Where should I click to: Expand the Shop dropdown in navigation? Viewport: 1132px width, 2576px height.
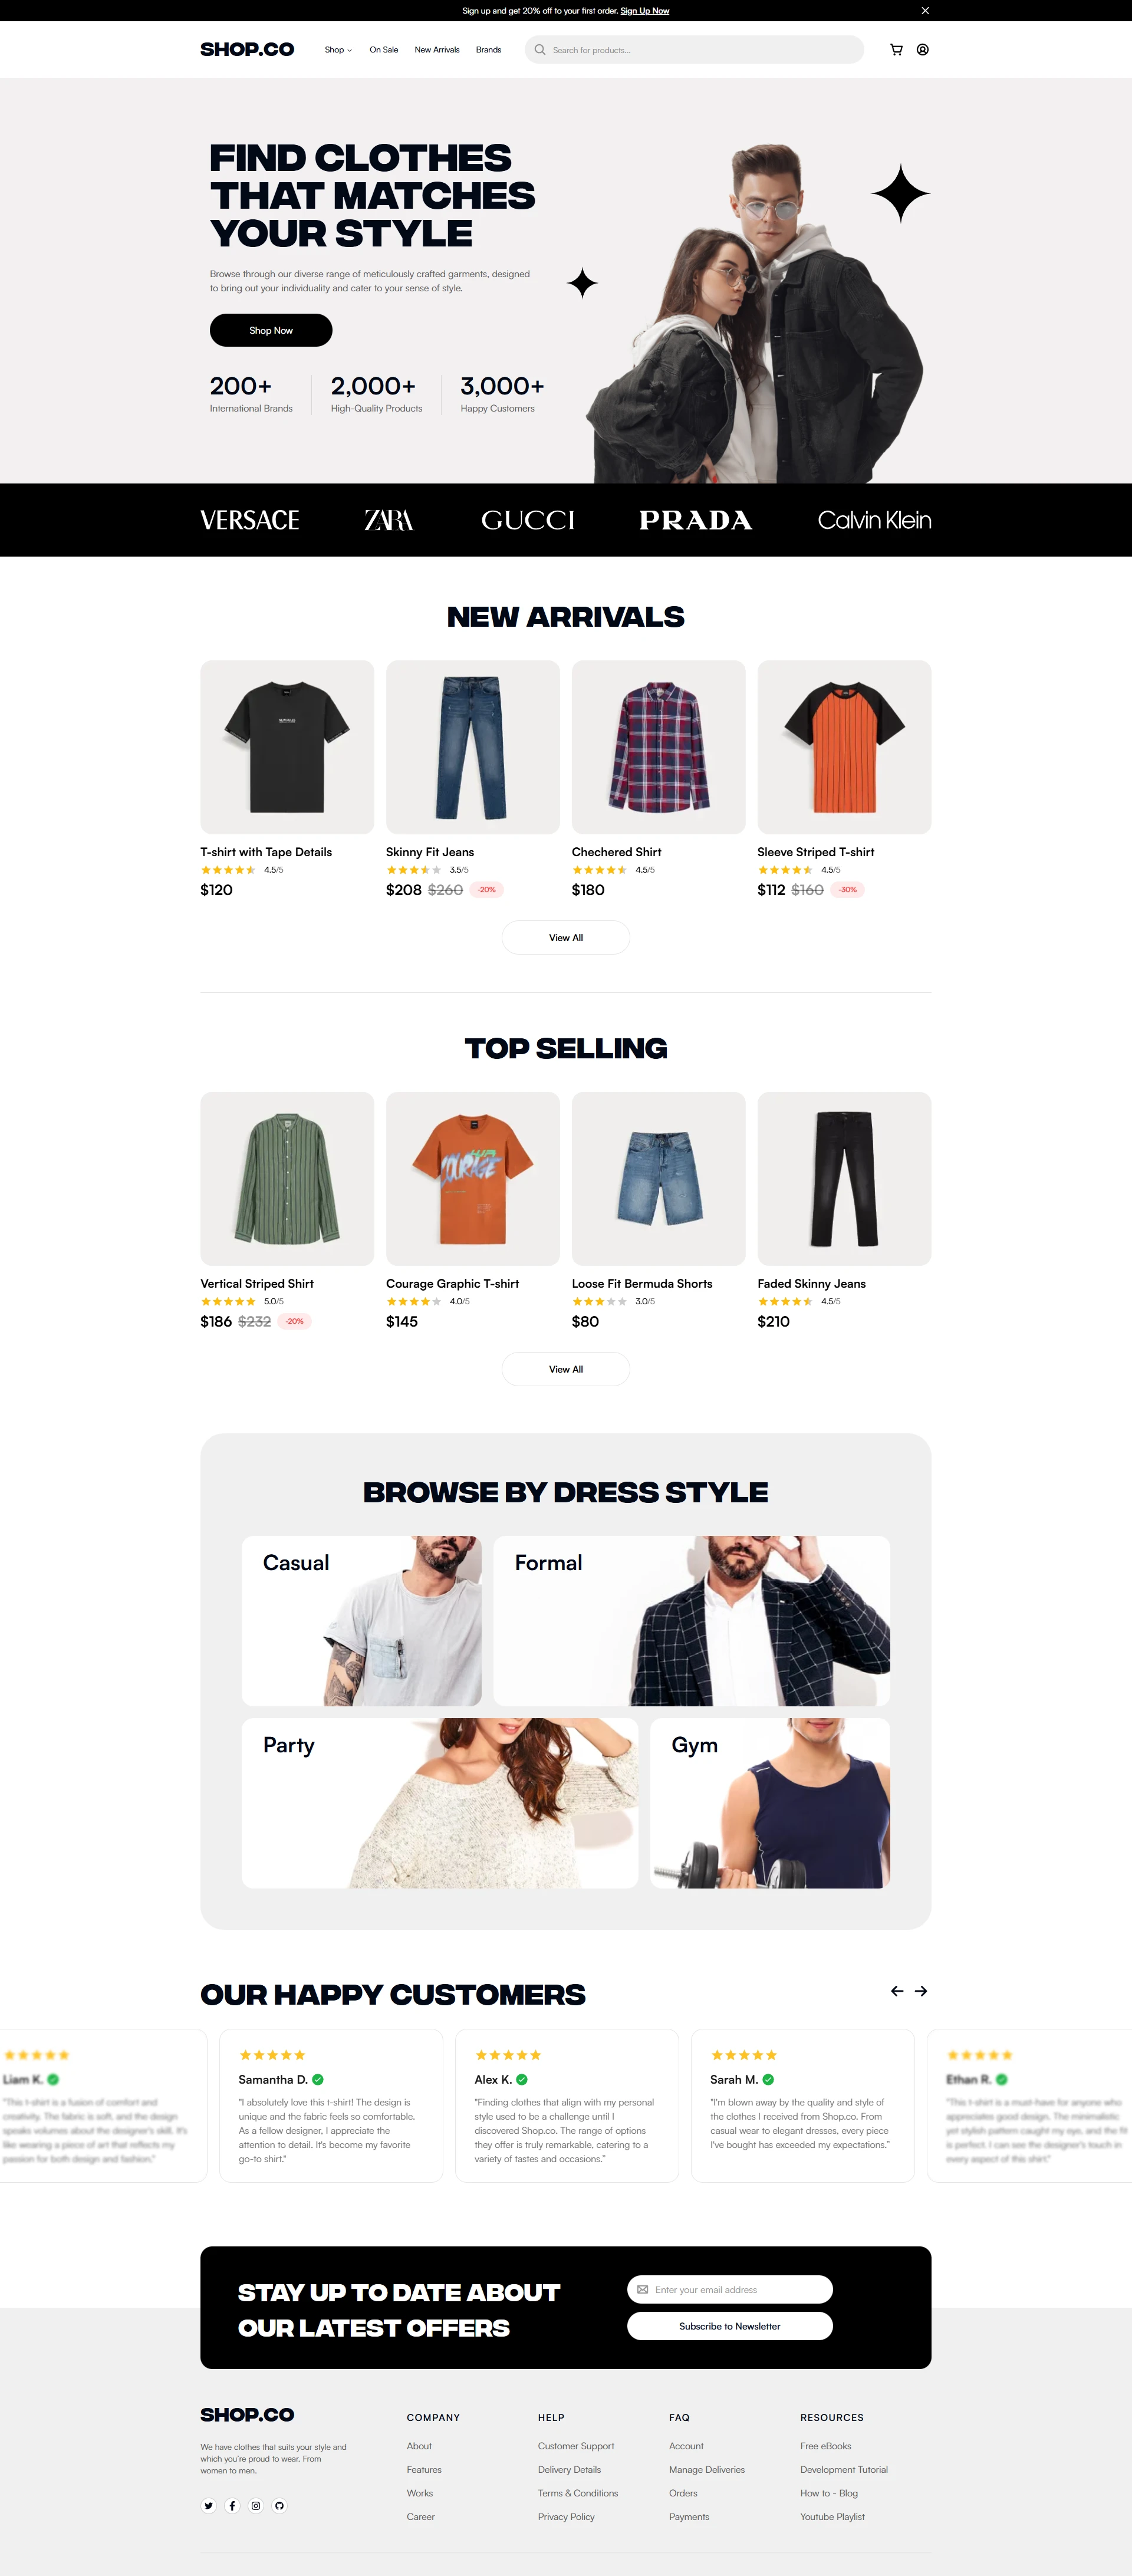pos(338,50)
